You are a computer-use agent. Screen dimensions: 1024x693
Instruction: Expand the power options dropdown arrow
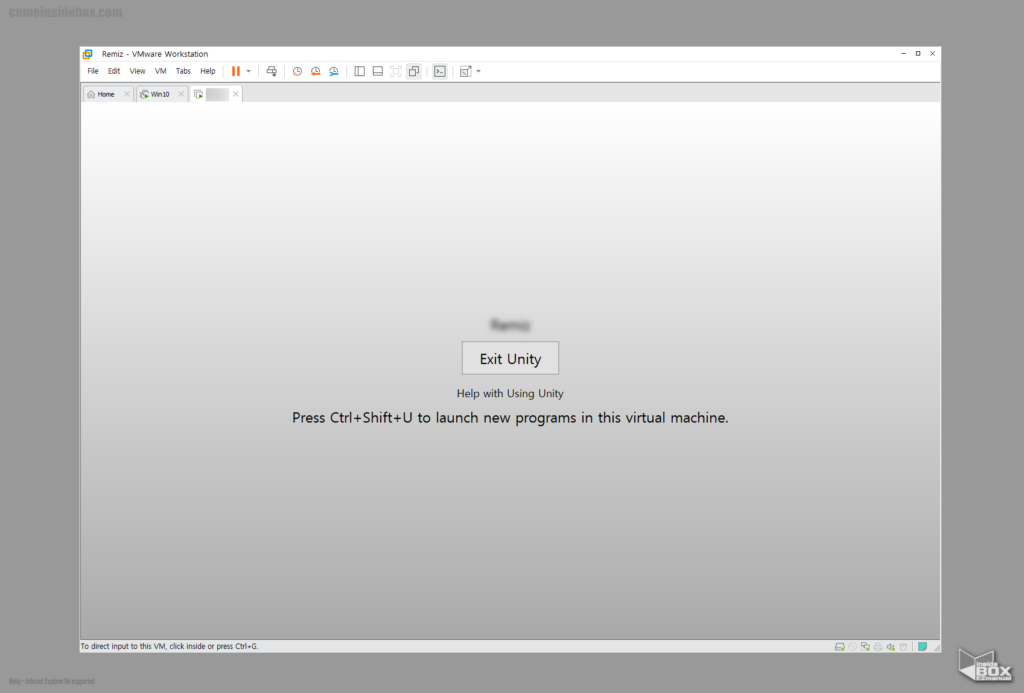pos(249,71)
